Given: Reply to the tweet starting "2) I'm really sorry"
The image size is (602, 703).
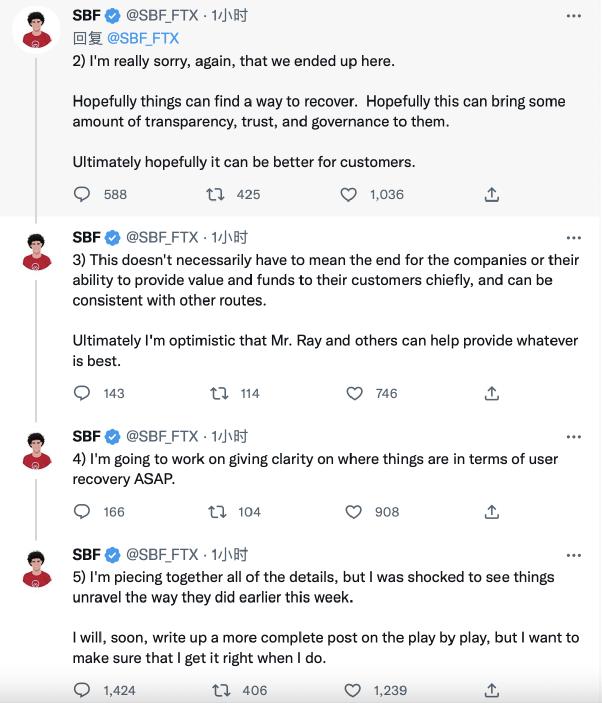Looking at the screenshot, I should pyautogui.click(x=83, y=194).
